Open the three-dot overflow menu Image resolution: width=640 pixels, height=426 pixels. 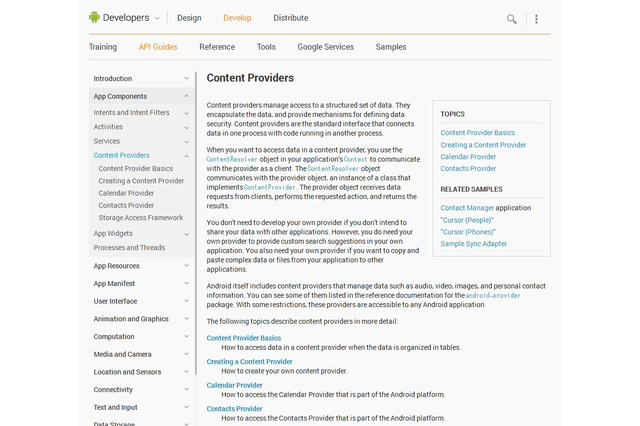coord(536,18)
